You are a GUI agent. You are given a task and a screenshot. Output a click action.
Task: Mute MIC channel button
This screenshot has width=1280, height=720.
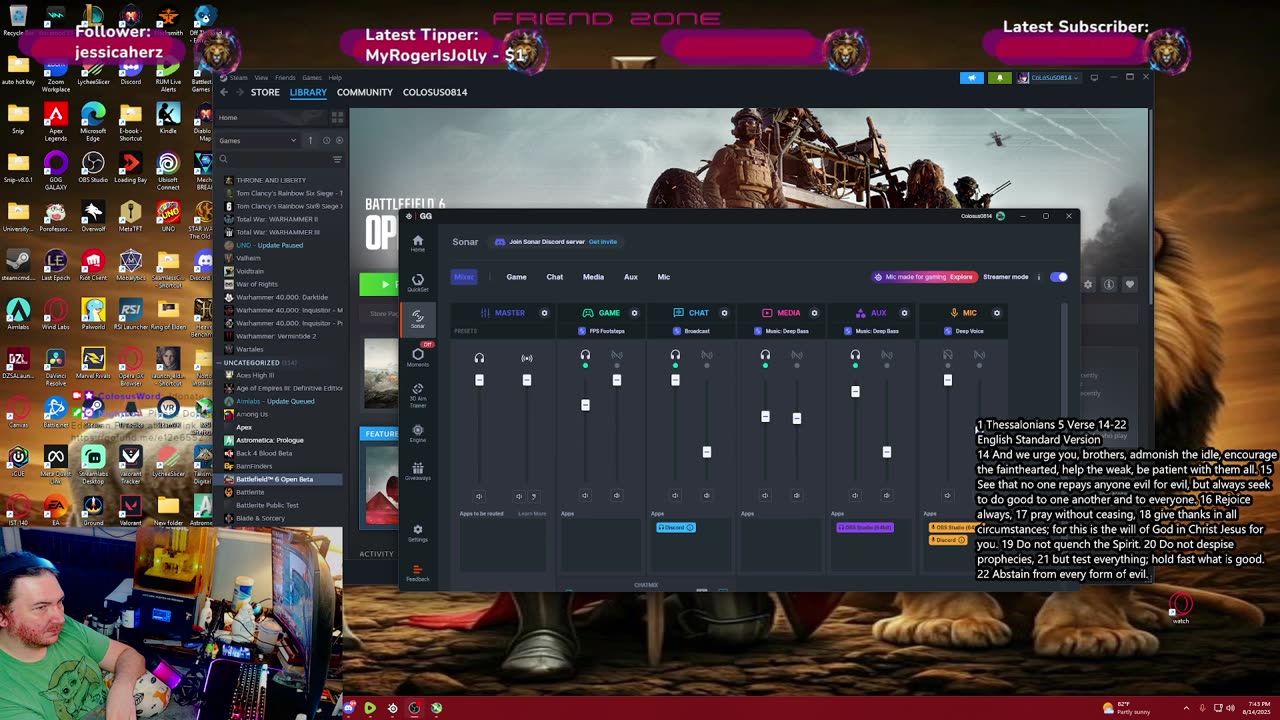coord(947,495)
